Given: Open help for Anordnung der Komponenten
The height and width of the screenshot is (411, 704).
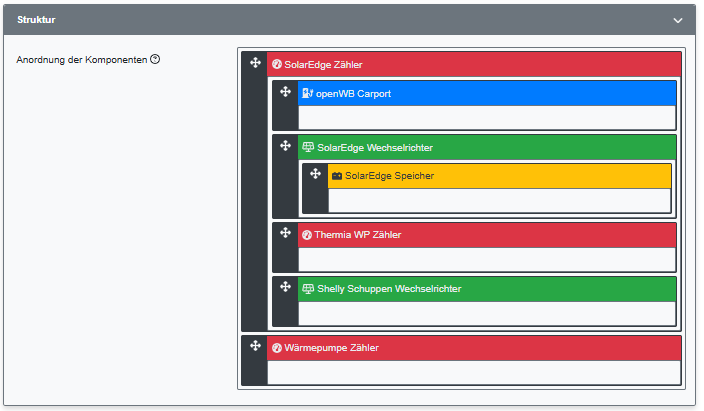Looking at the screenshot, I should 155,59.
